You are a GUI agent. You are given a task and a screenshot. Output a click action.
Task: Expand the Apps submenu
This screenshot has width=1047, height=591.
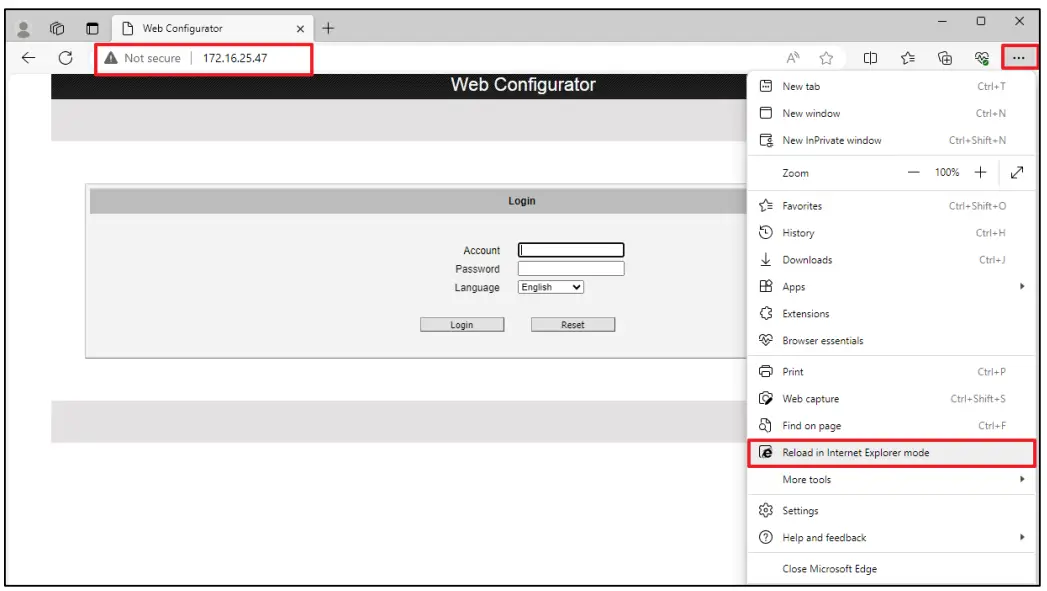click(x=890, y=287)
